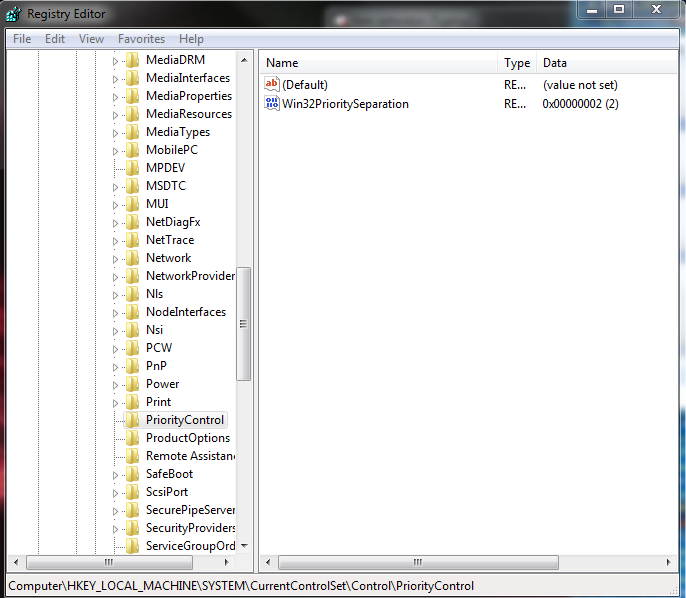686x598 pixels.
Task: Select the SecurePipeServers key
Action: pyautogui.click(x=191, y=511)
